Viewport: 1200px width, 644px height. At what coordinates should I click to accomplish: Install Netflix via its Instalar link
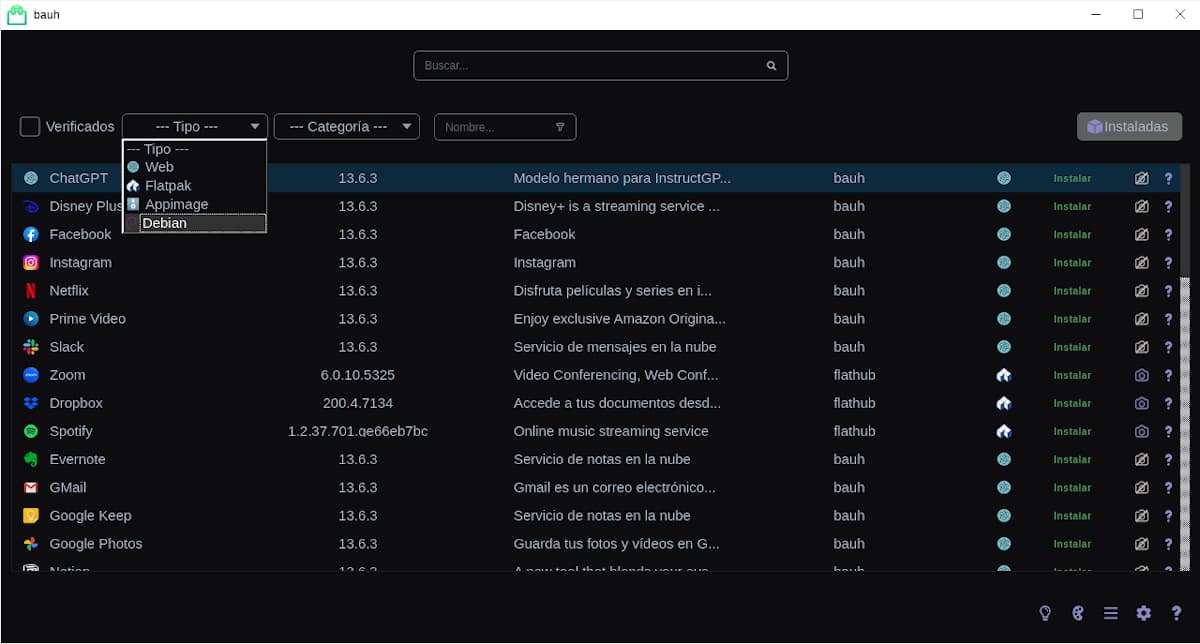point(1072,291)
